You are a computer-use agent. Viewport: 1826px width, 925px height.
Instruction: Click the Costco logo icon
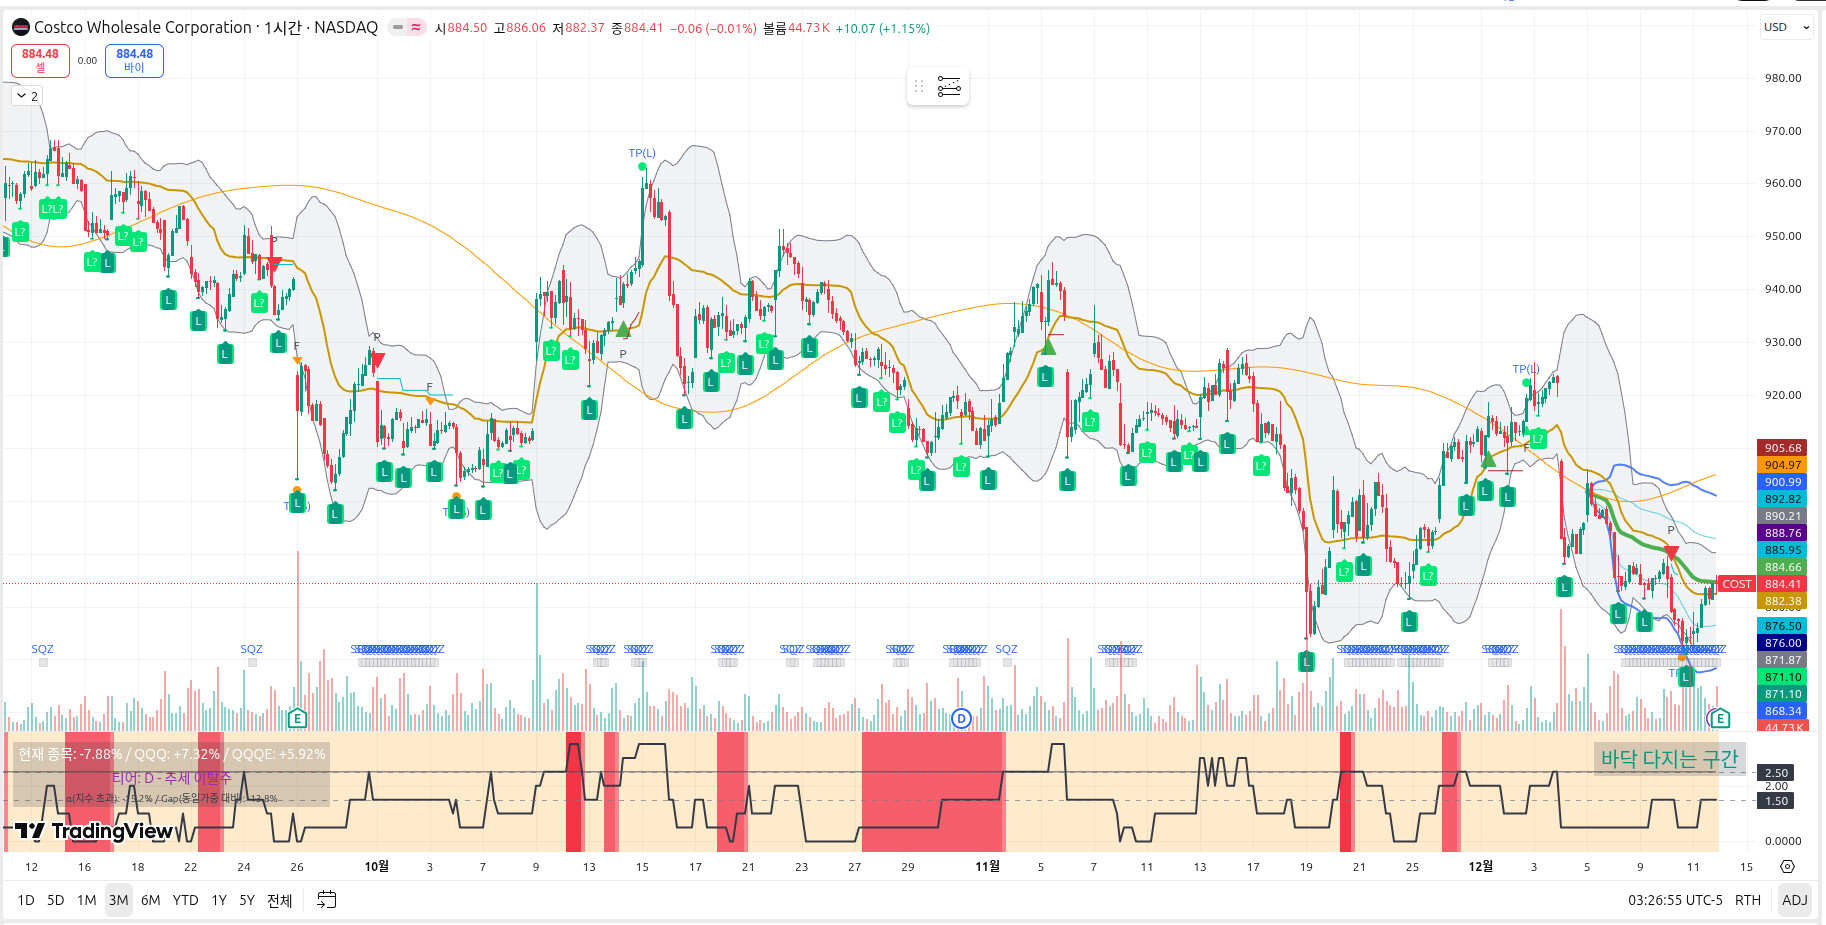click(21, 27)
